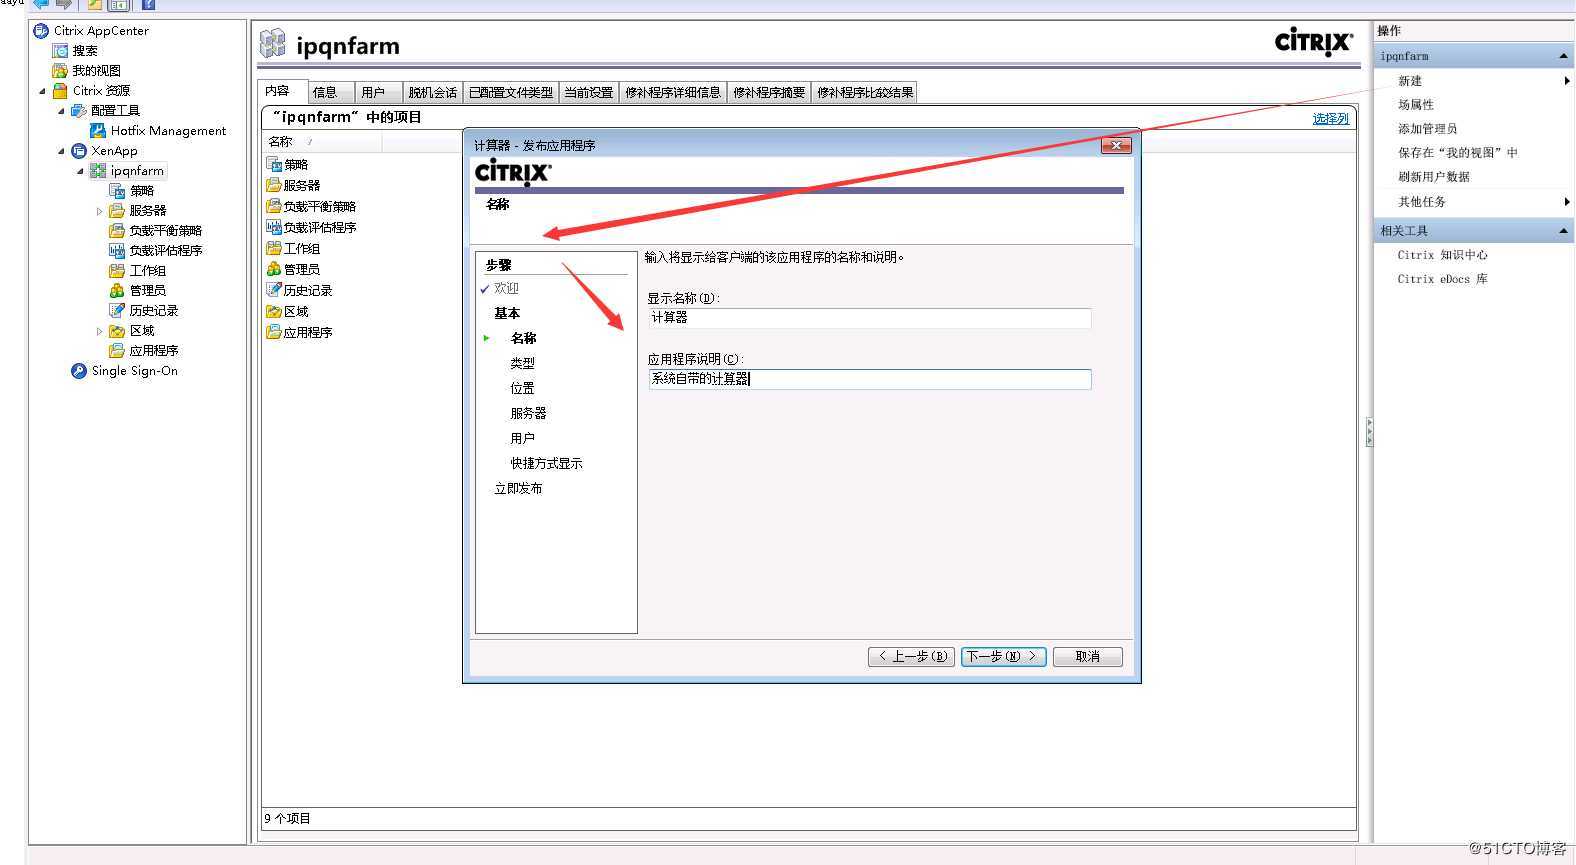Viewport: 1576px width, 865px height.
Task: Click the Single Sign-On key icon
Action: pos(79,370)
